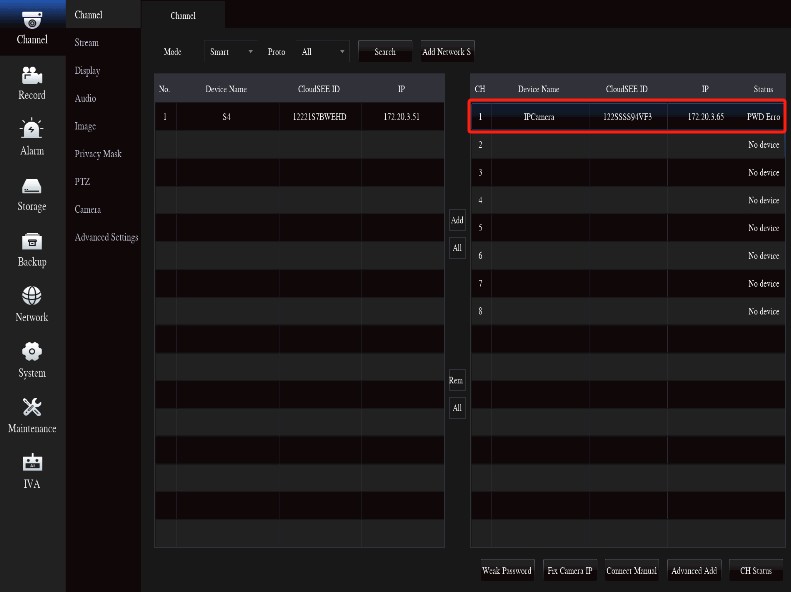791x592 pixels.
Task: Open the System gear icon
Action: click(x=32, y=353)
